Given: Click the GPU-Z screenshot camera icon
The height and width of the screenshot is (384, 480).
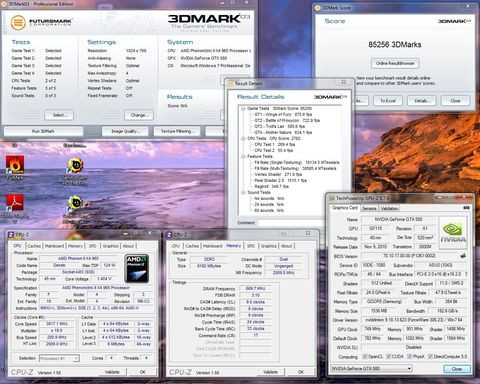Looking at the screenshot, I should click(x=466, y=208).
